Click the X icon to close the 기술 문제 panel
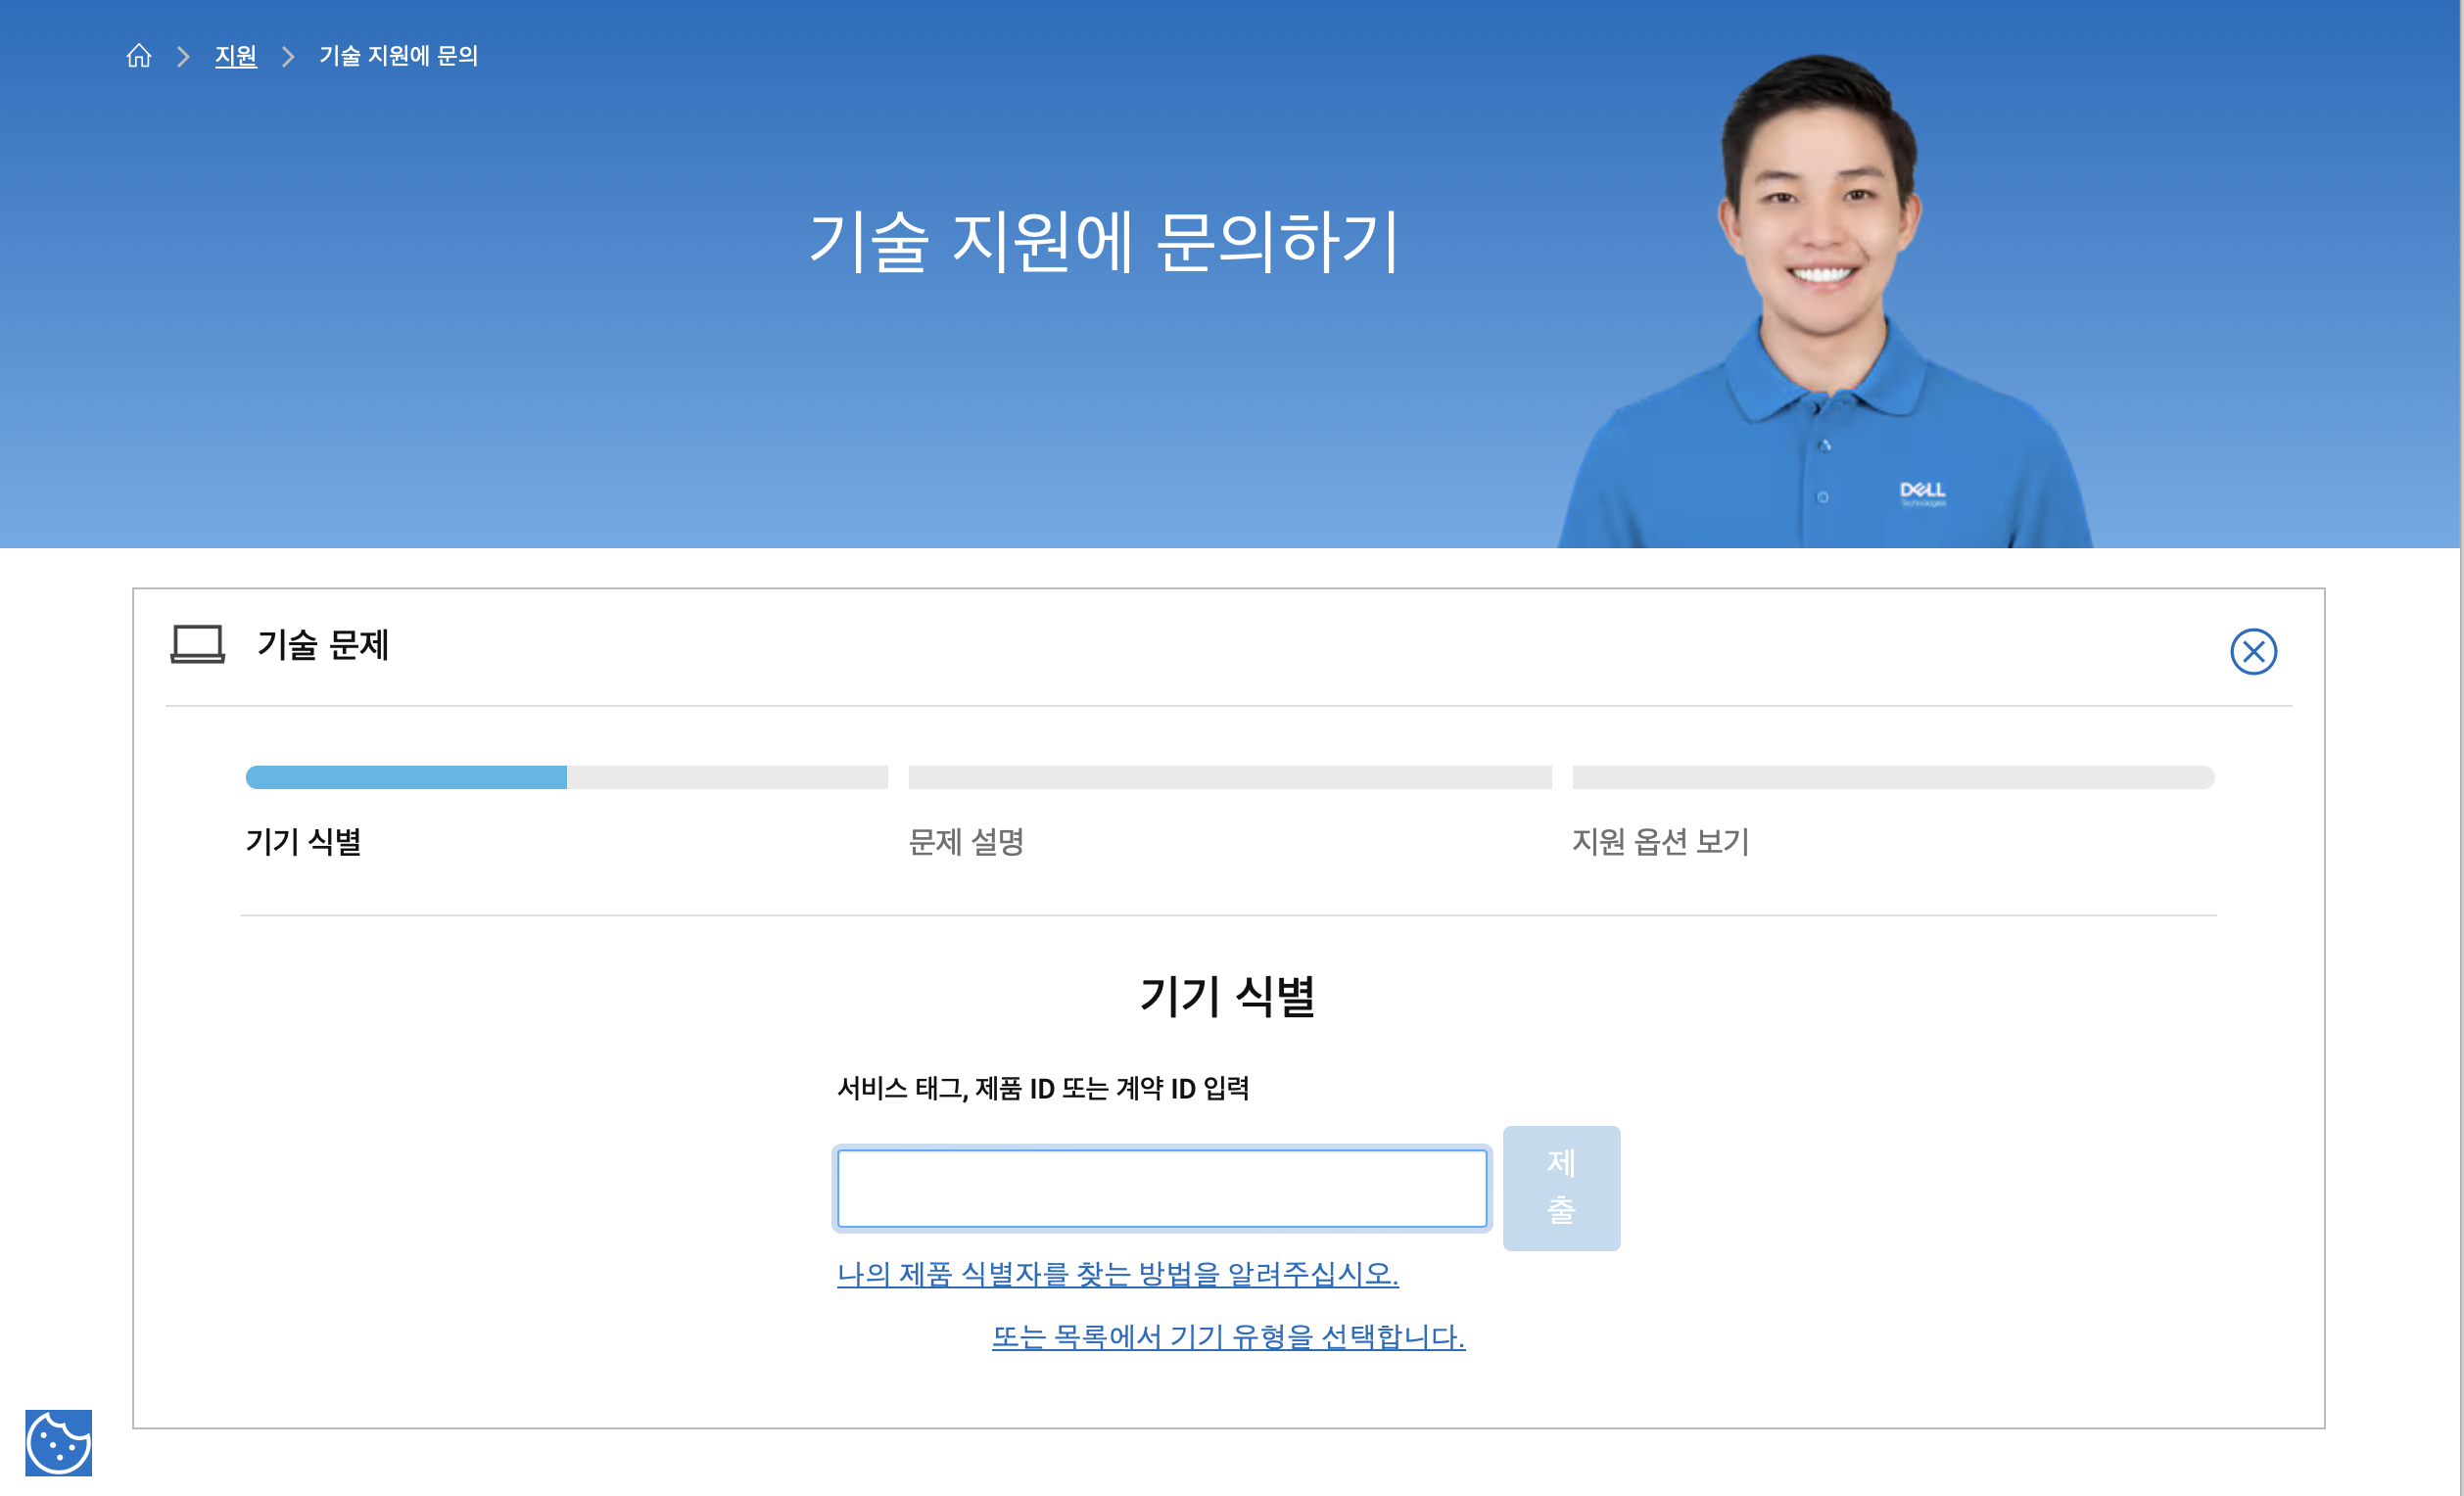Image resolution: width=2464 pixels, height=1496 pixels. pyautogui.click(x=2255, y=651)
